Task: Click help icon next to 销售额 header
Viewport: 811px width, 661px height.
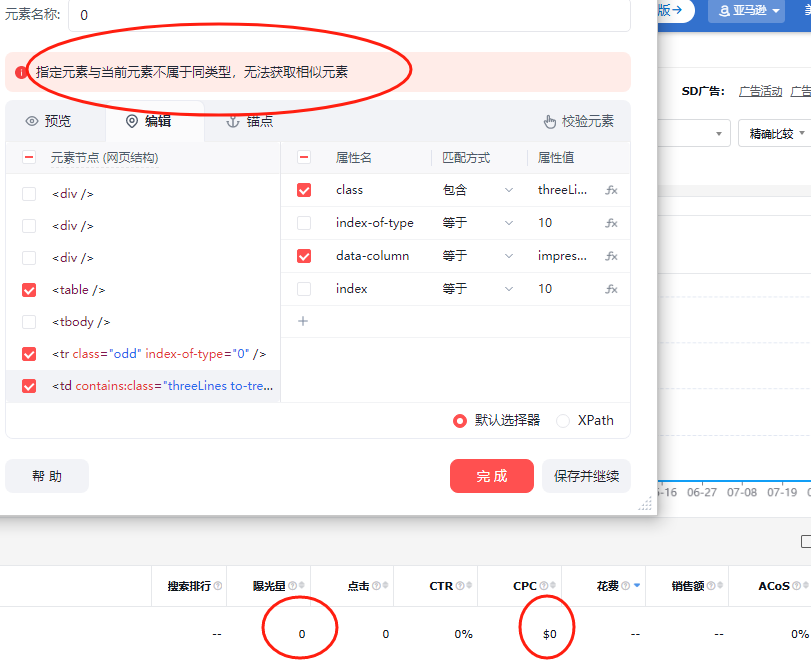Action: click(711, 585)
